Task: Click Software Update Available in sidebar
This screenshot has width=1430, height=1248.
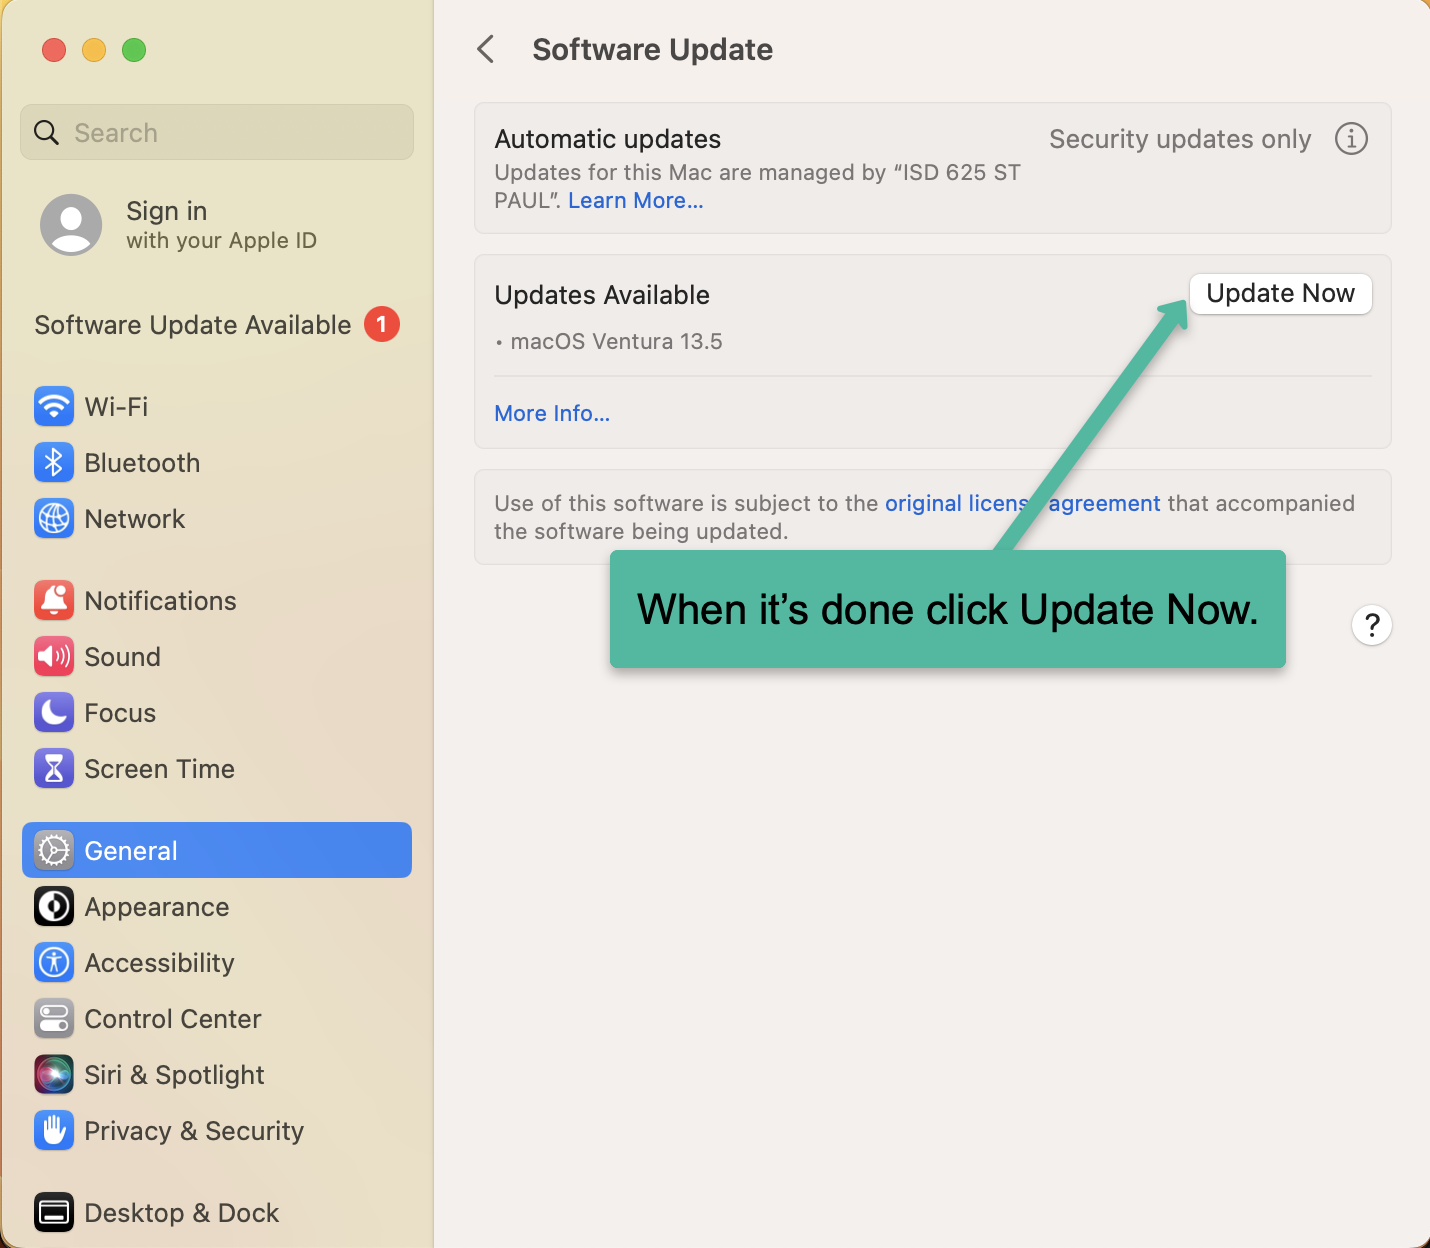Action: pyautogui.click(x=217, y=324)
